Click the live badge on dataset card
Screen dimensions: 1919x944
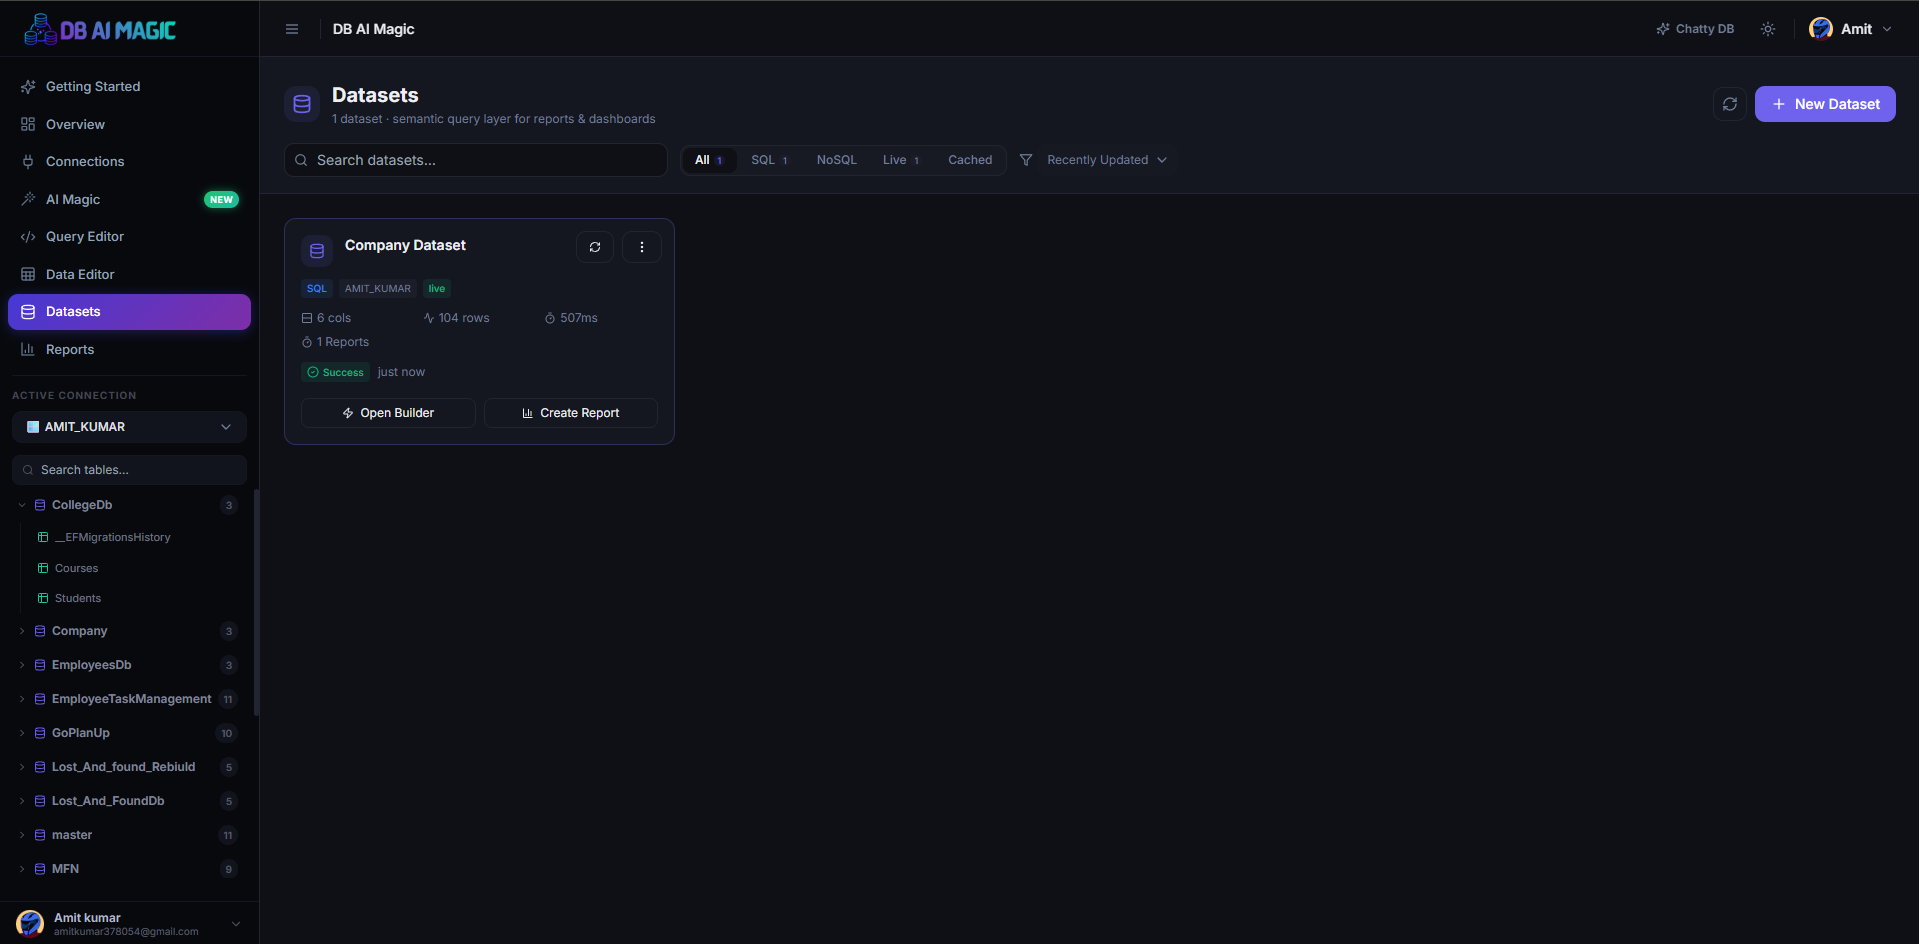[437, 288]
